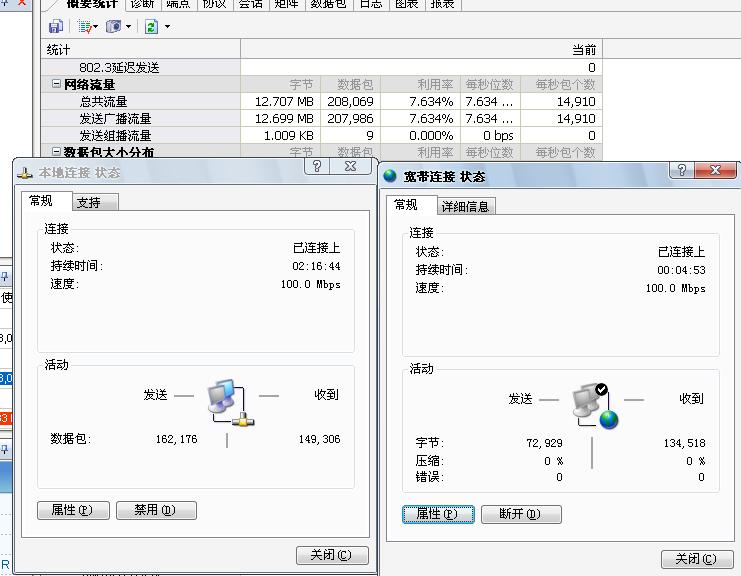
Task: Collapse the 网络流量 tree group
Action: (x=56, y=84)
